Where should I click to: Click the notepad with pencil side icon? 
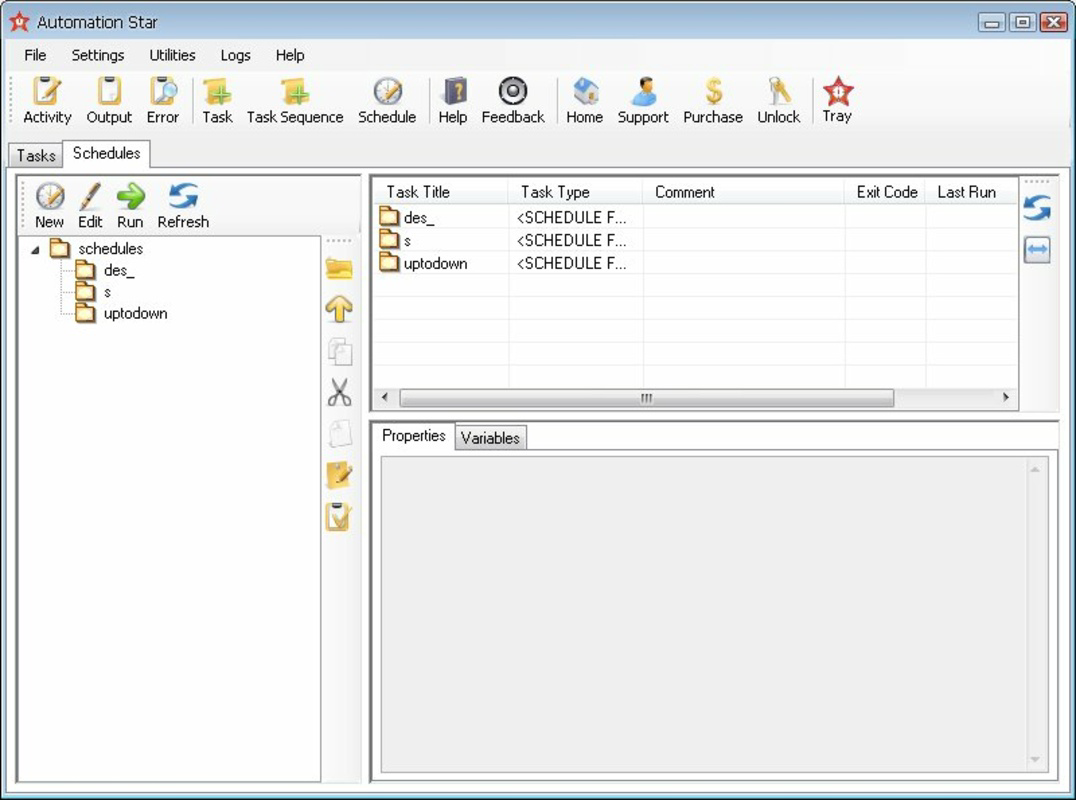(x=340, y=475)
